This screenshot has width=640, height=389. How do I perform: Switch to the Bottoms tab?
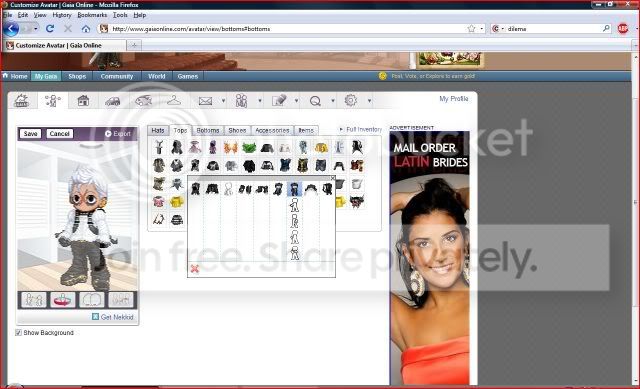(208, 131)
